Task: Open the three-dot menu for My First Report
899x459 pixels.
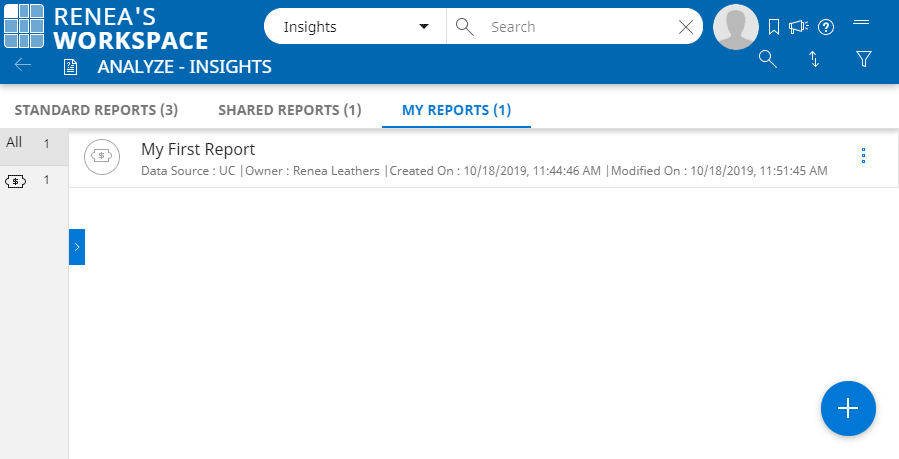Action: (863, 155)
